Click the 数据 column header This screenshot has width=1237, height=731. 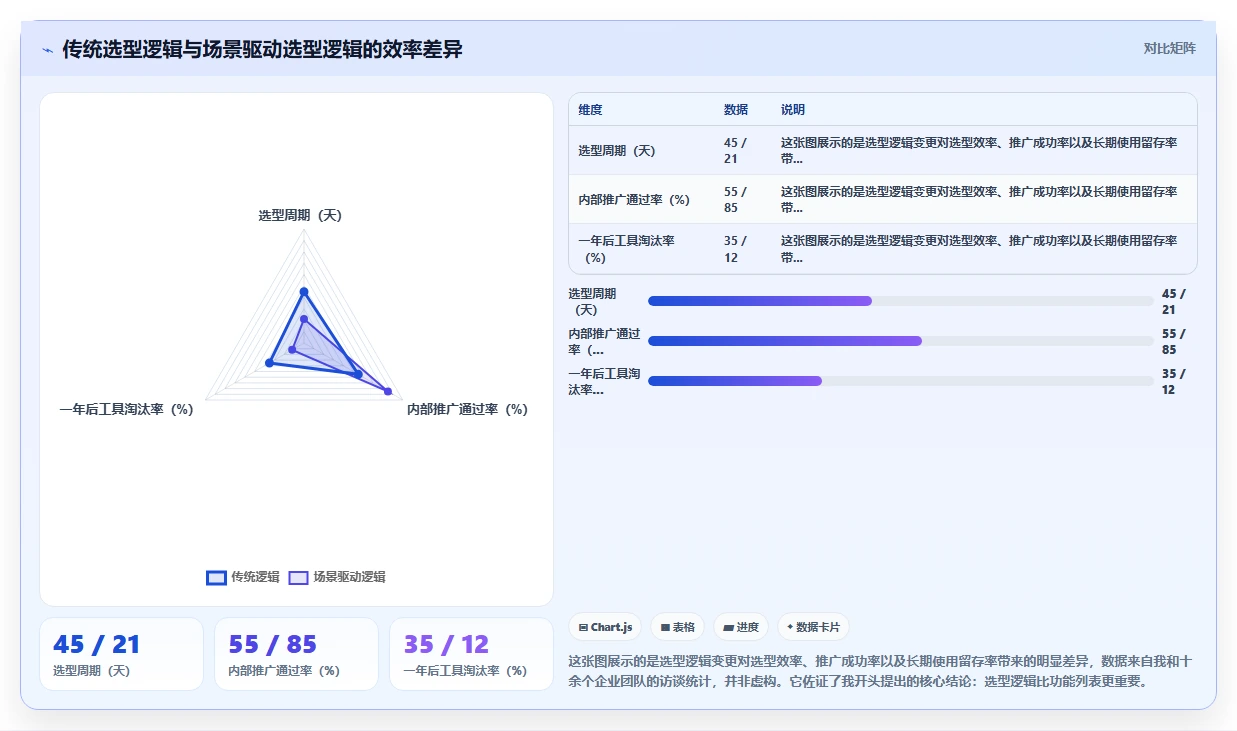(x=736, y=110)
